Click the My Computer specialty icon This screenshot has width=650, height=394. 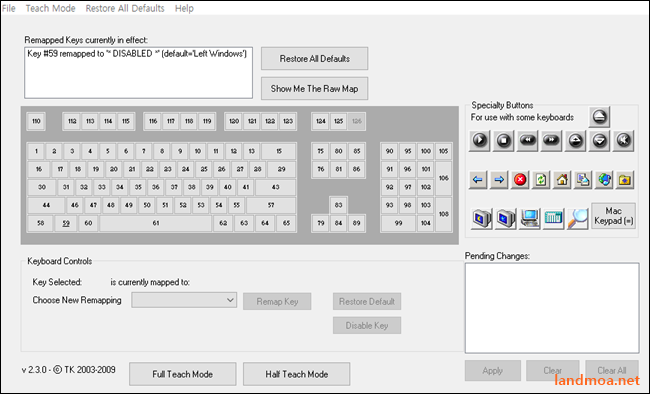coord(529,218)
